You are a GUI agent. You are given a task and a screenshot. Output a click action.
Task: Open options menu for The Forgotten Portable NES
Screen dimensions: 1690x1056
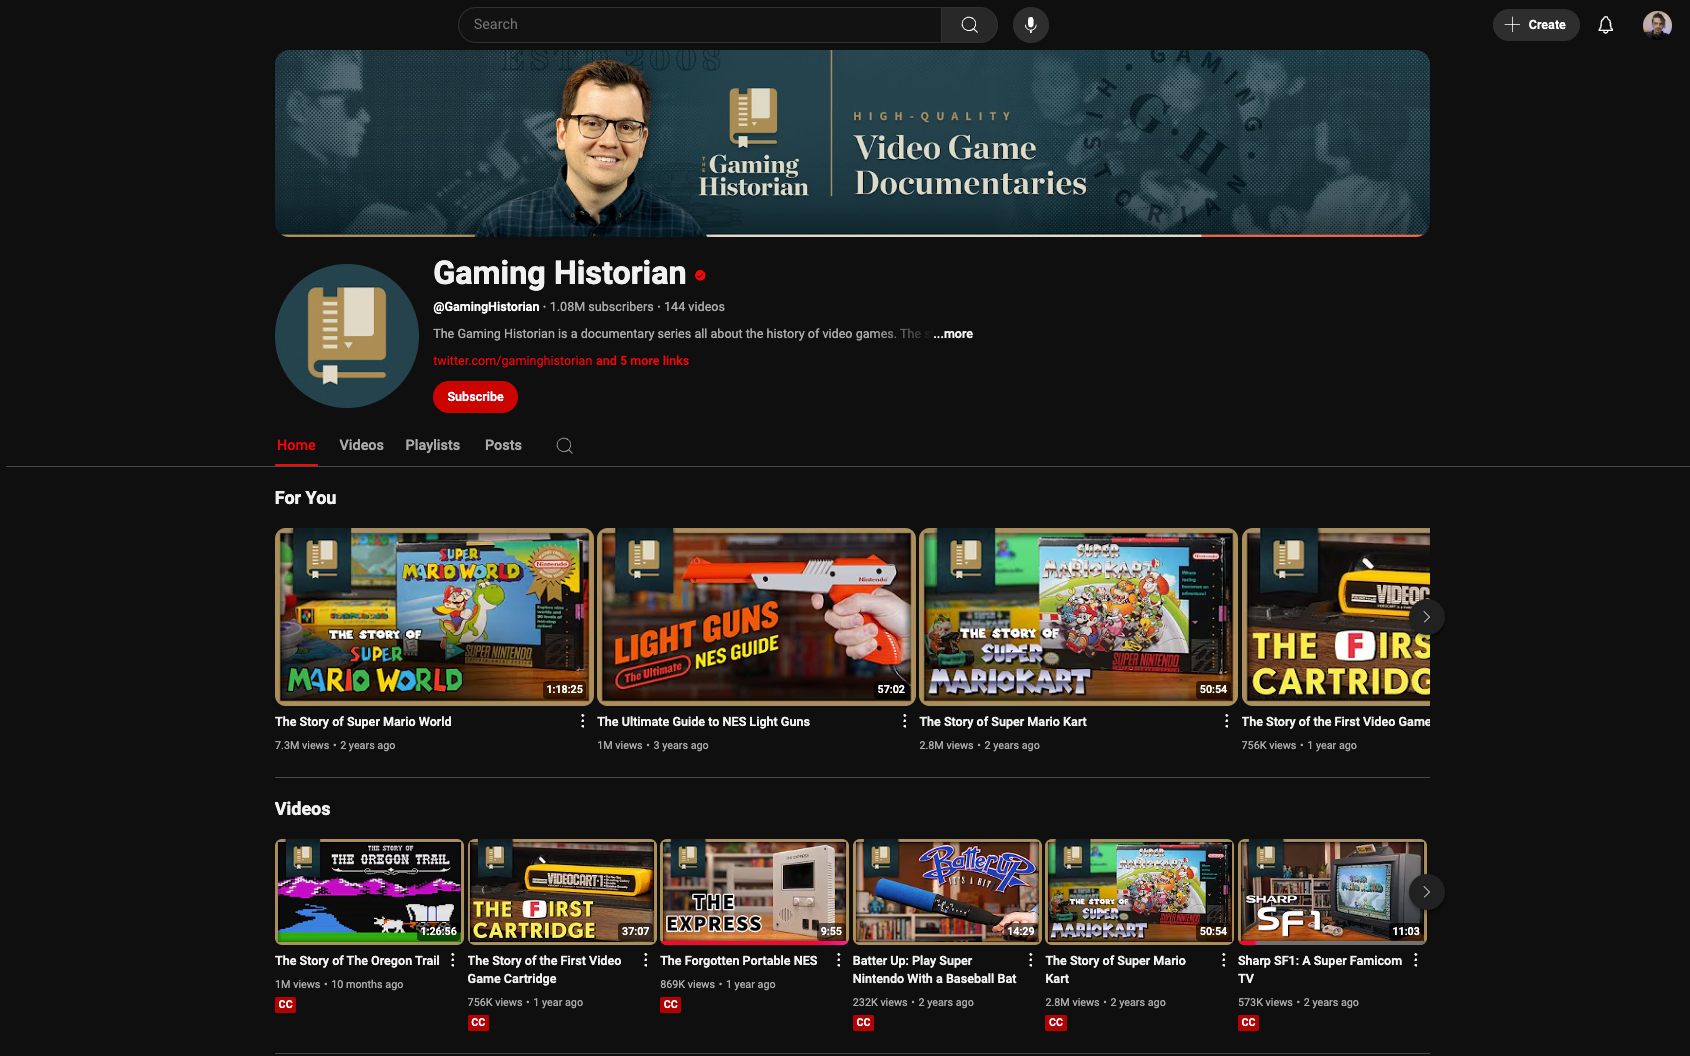(838, 960)
